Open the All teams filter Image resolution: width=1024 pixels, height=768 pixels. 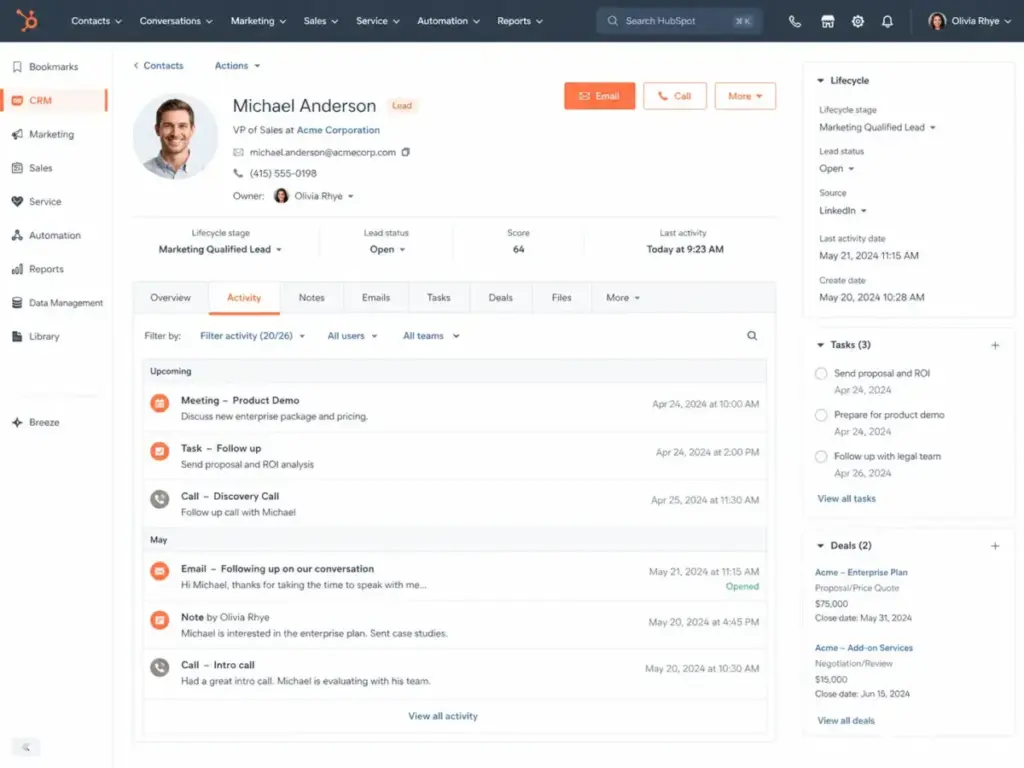[x=431, y=336]
